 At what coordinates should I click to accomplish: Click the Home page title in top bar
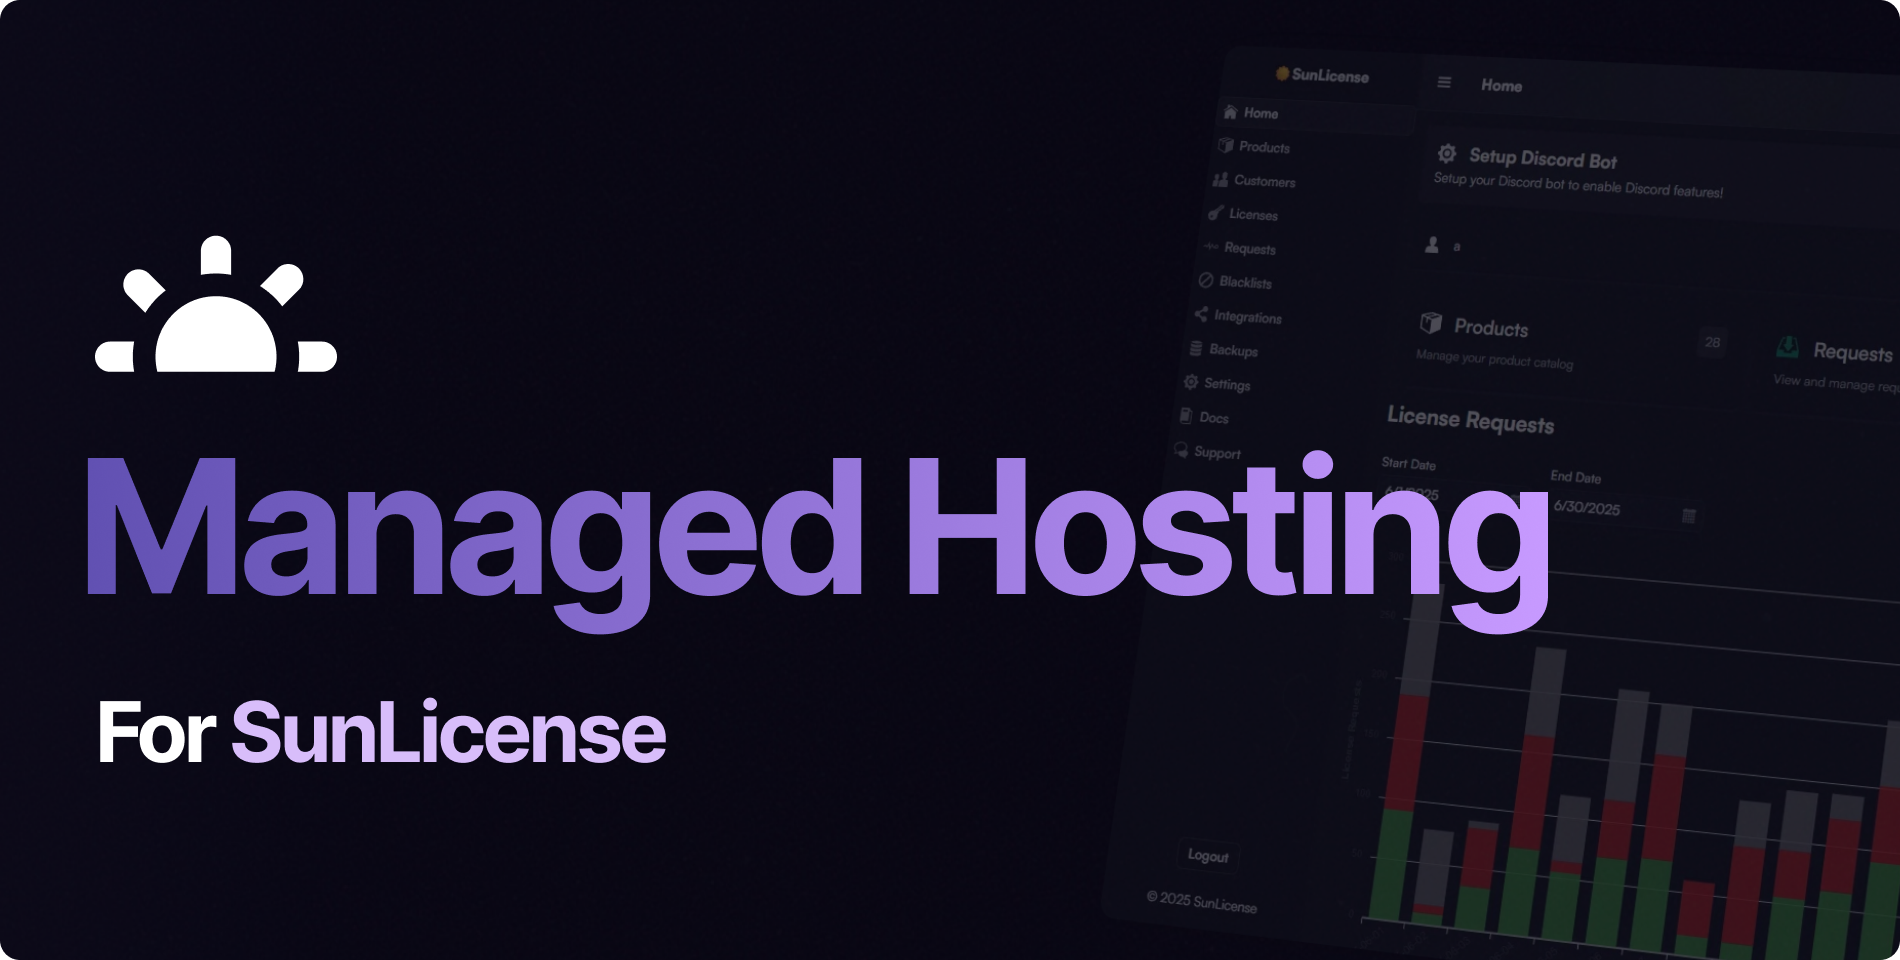[x=1501, y=86]
